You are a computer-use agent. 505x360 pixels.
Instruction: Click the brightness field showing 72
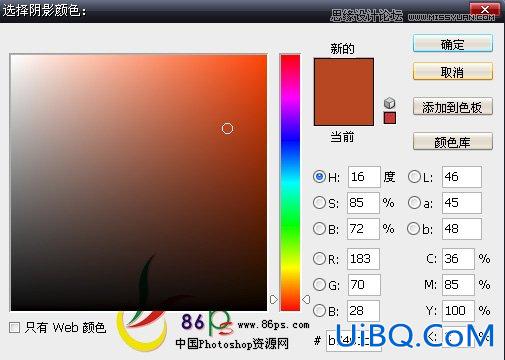[363, 229]
